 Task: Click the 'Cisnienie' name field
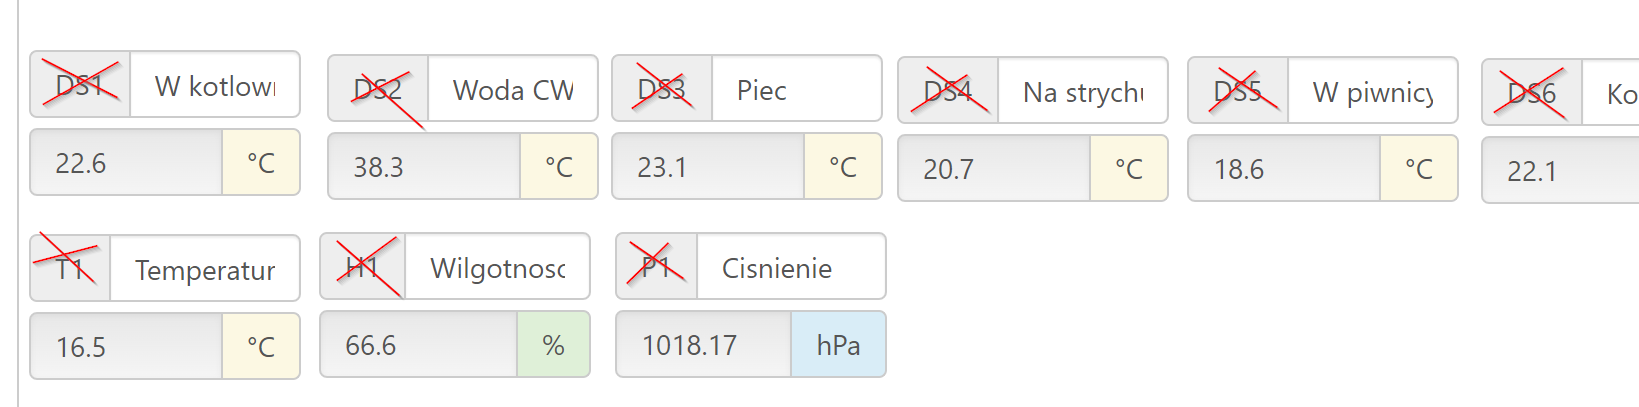[x=790, y=267]
